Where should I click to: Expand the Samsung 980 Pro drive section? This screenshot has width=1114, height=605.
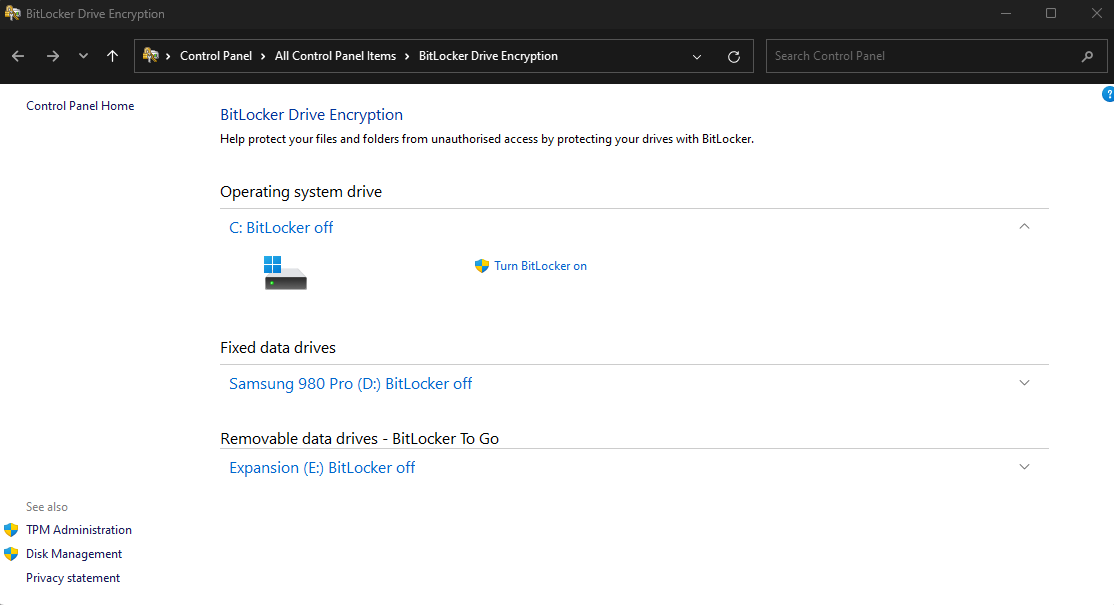click(x=1024, y=382)
